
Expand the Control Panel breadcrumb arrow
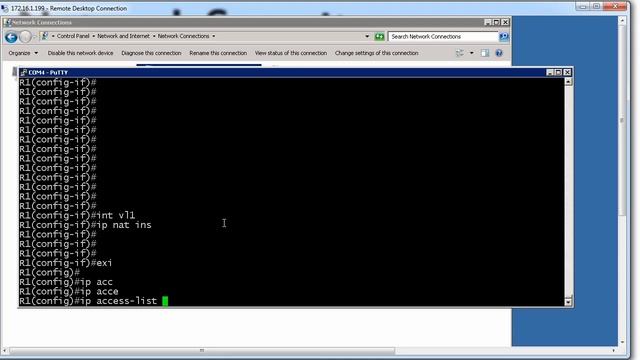[x=93, y=36]
